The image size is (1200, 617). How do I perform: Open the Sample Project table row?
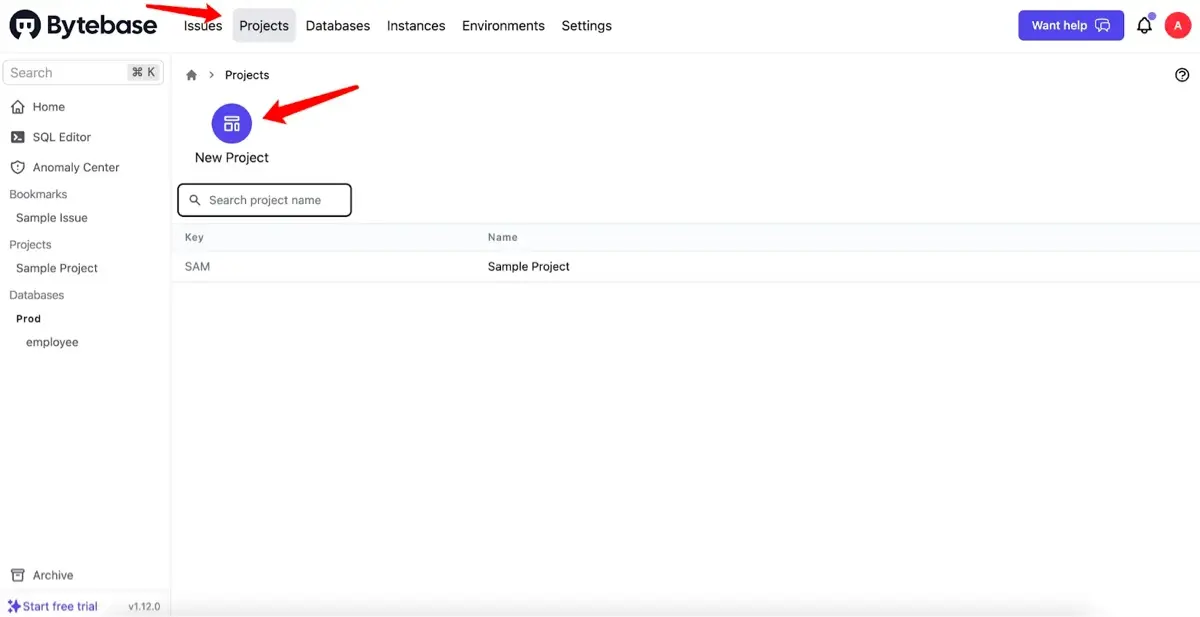(528, 267)
